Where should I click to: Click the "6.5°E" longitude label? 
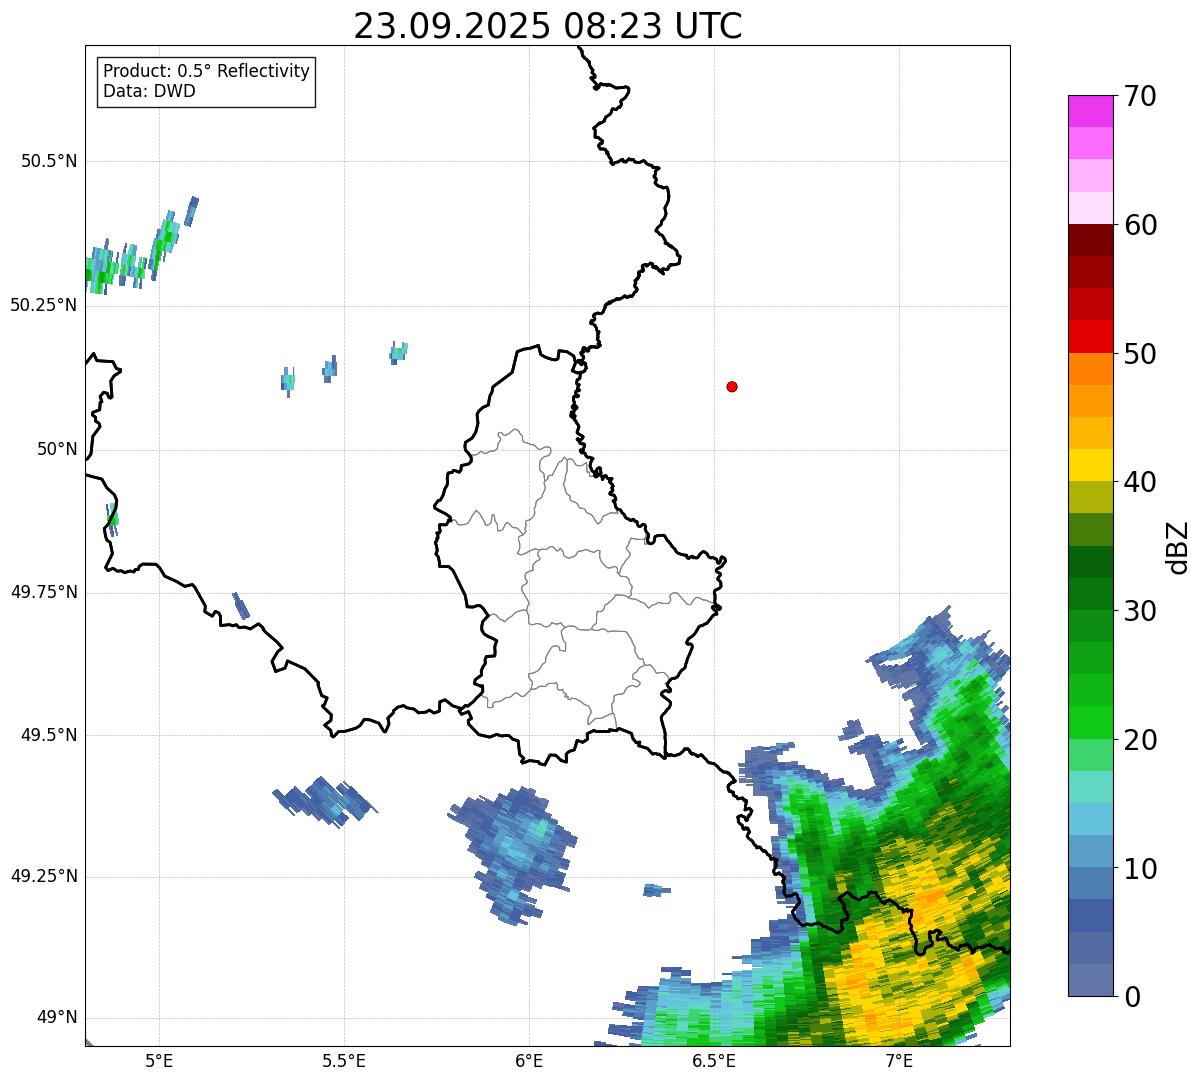tap(714, 1060)
